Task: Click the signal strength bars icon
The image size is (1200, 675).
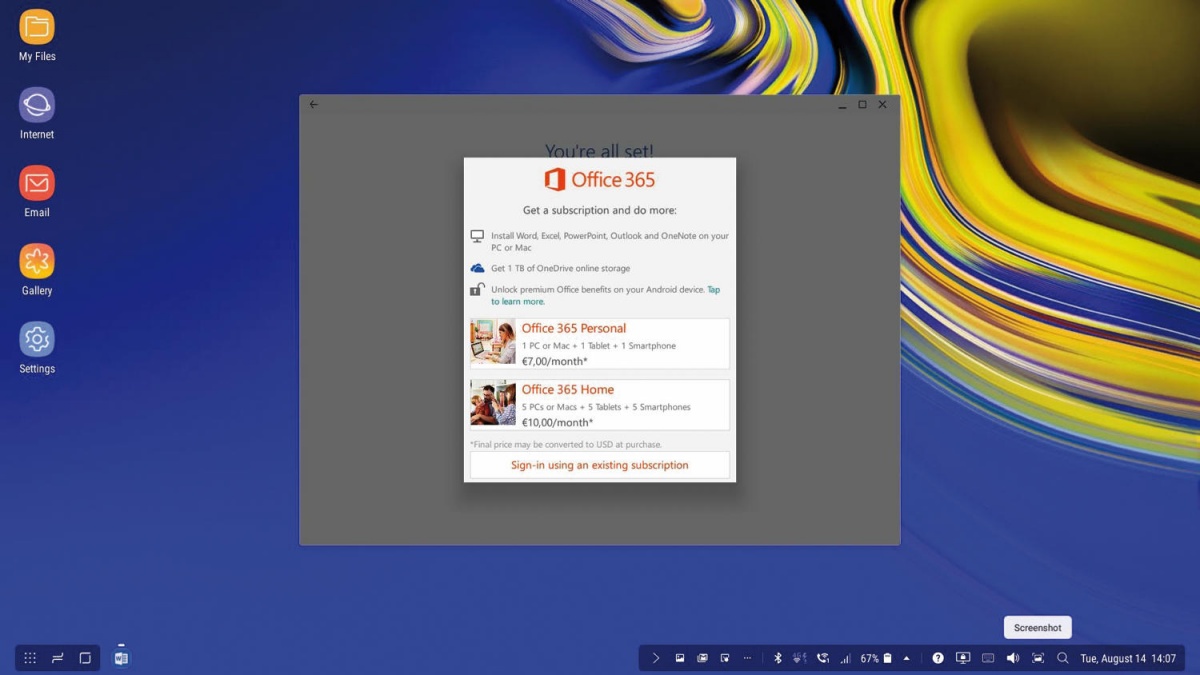Action: pyautogui.click(x=845, y=658)
